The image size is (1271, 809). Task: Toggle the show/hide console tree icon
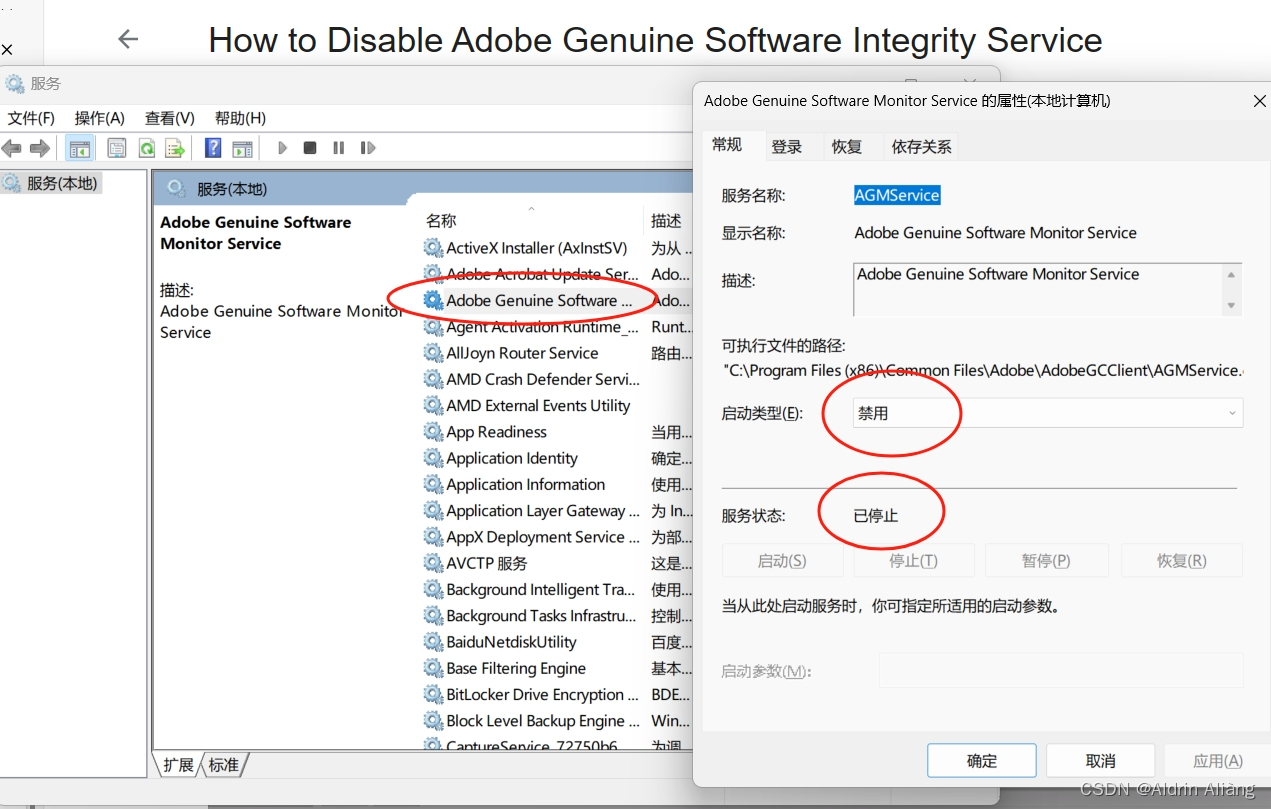(x=79, y=148)
